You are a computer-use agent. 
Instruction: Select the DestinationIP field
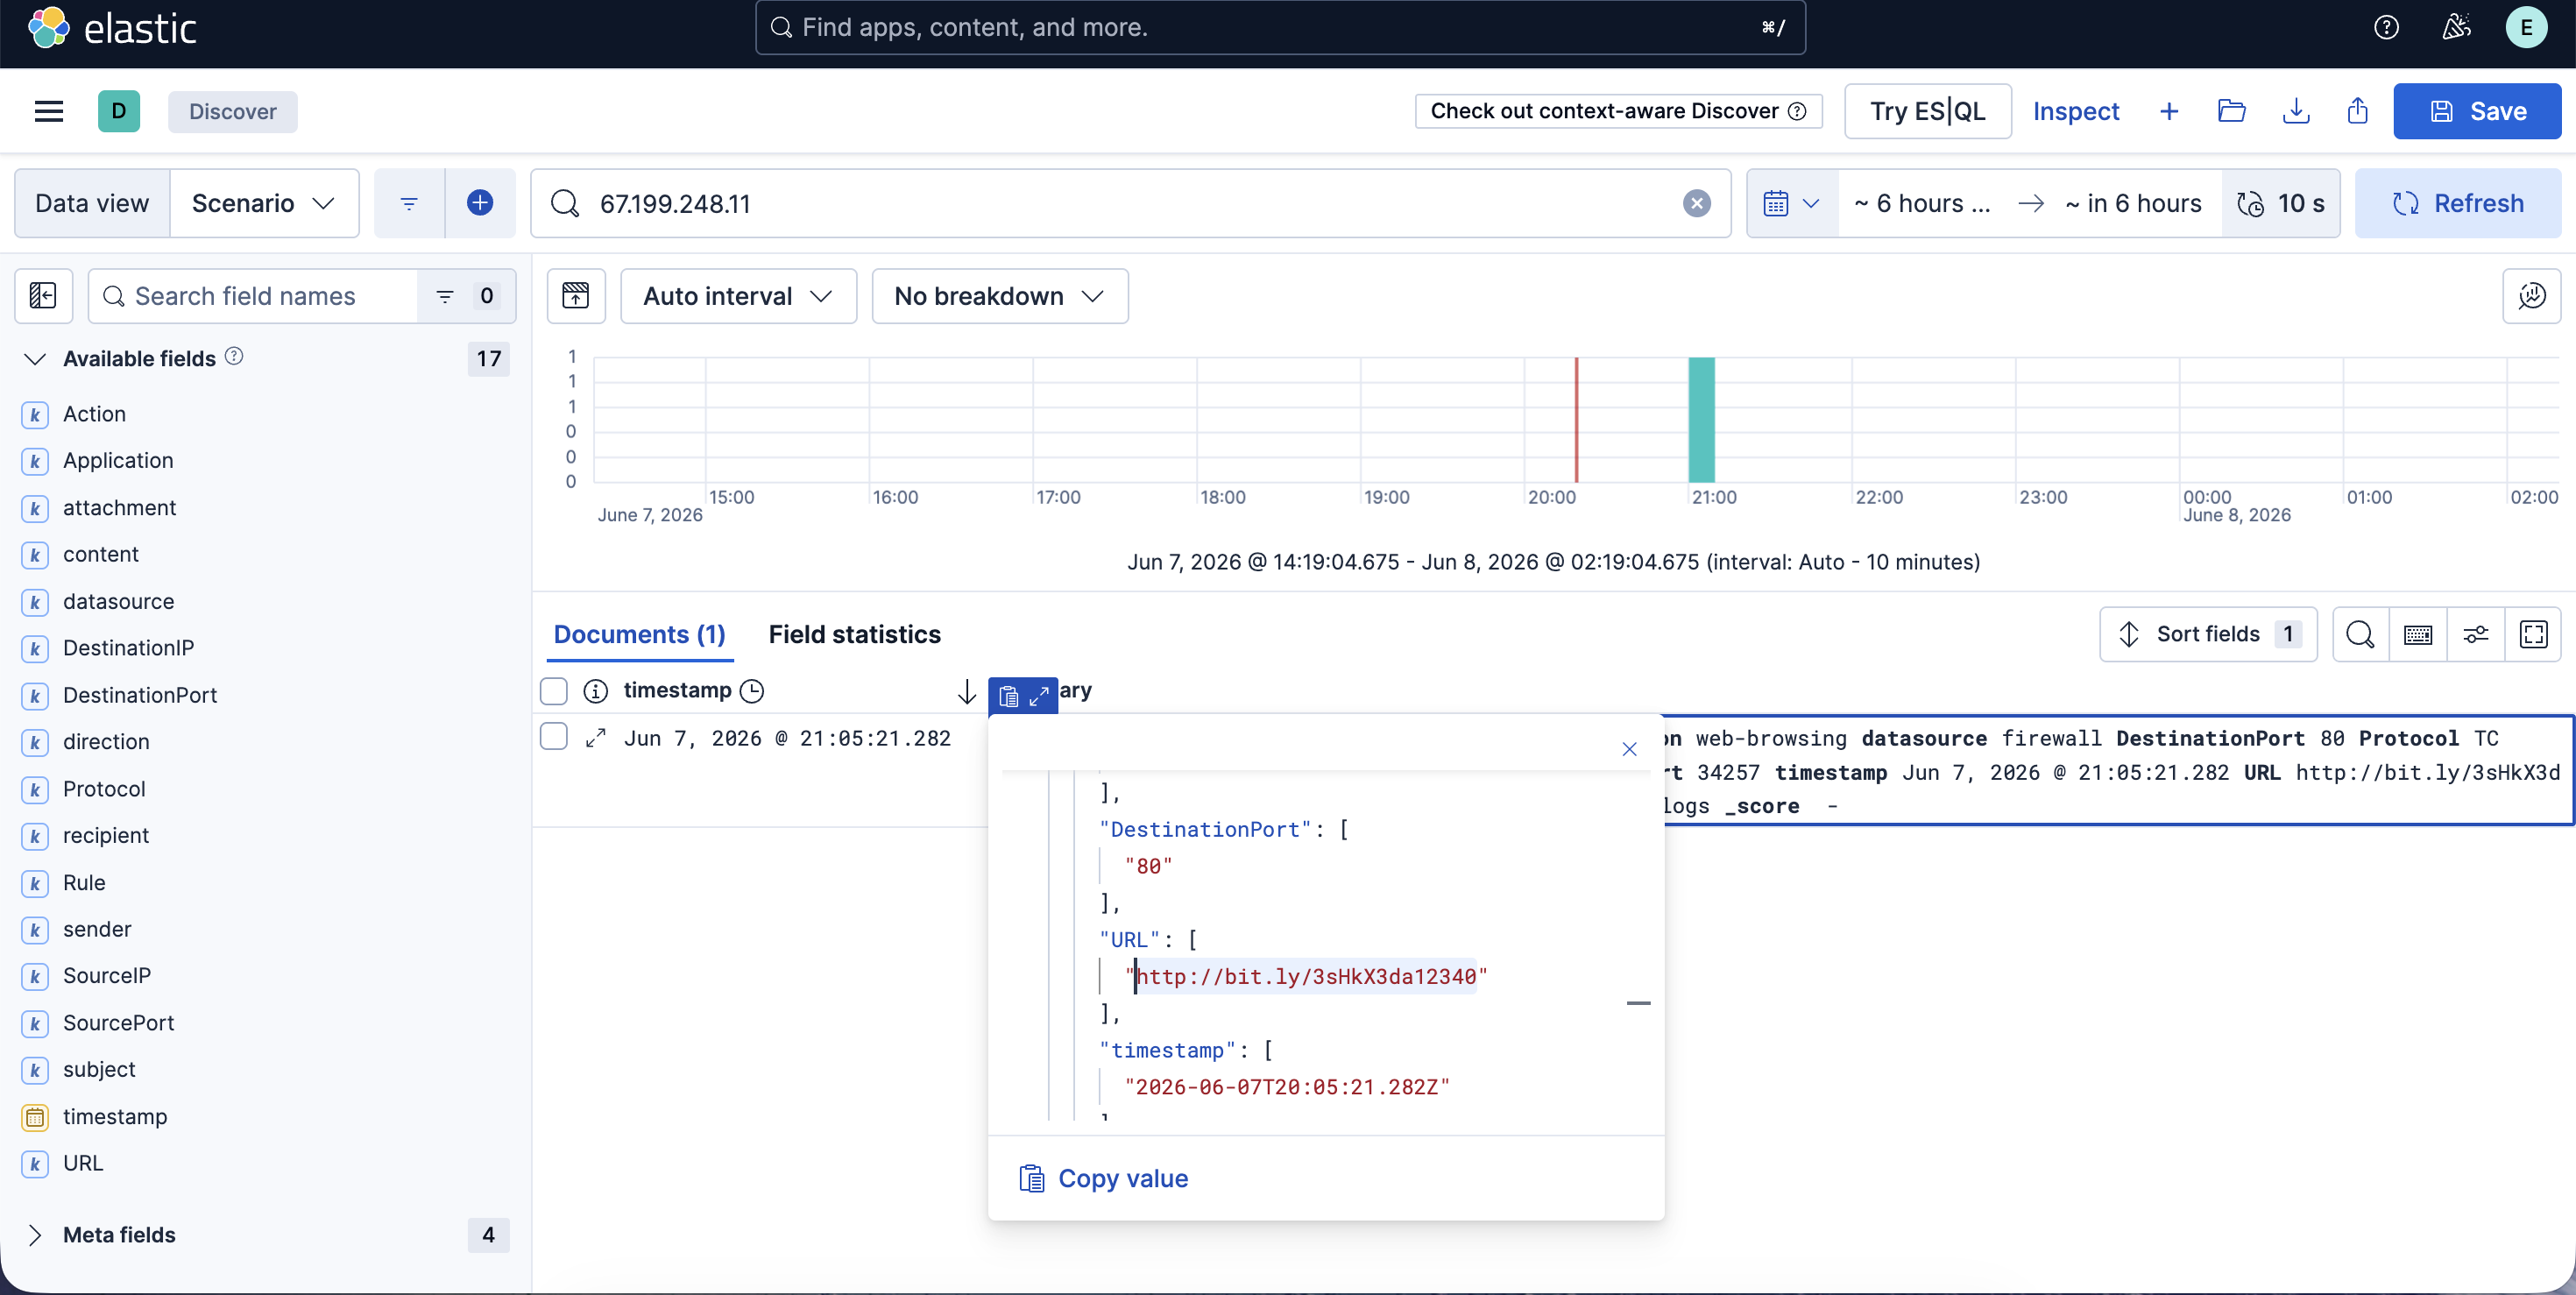click(x=128, y=648)
